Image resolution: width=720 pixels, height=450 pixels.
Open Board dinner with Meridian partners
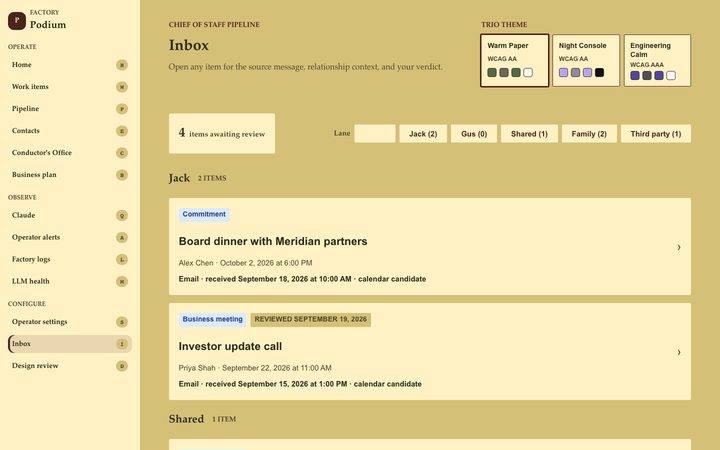[430, 247]
